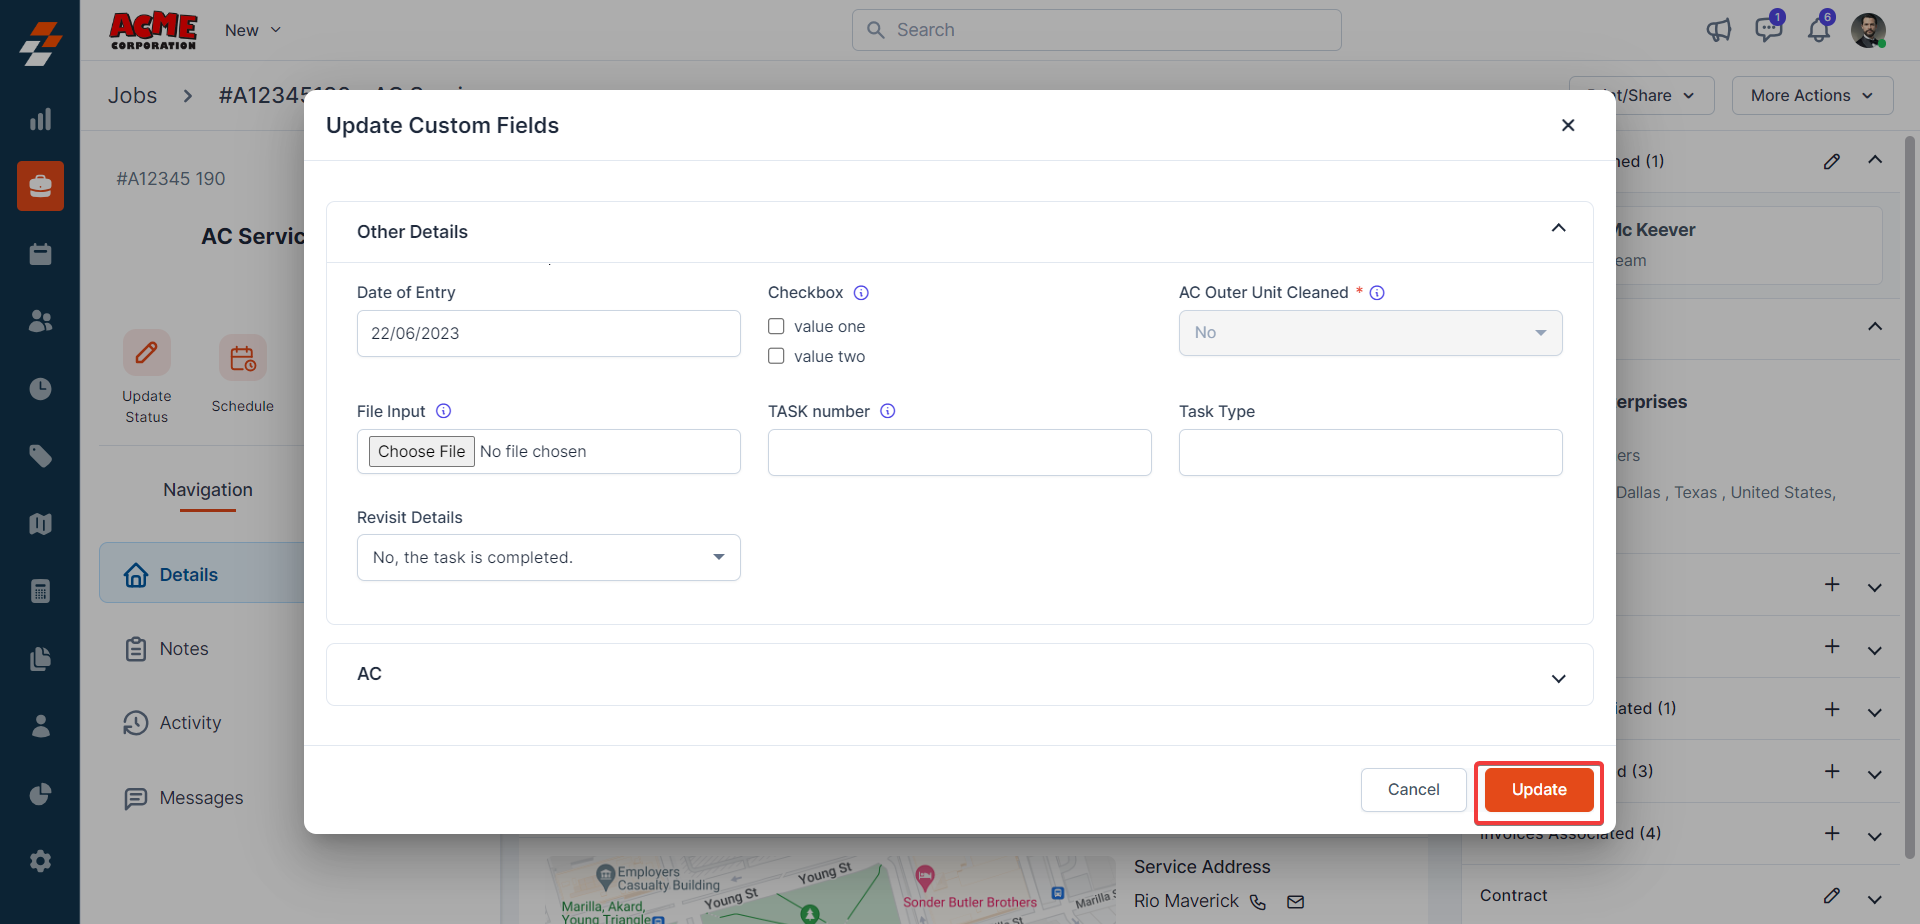Viewport: 1920px width, 924px height.
Task: Check the "value one" checkbox
Action: [776, 327]
